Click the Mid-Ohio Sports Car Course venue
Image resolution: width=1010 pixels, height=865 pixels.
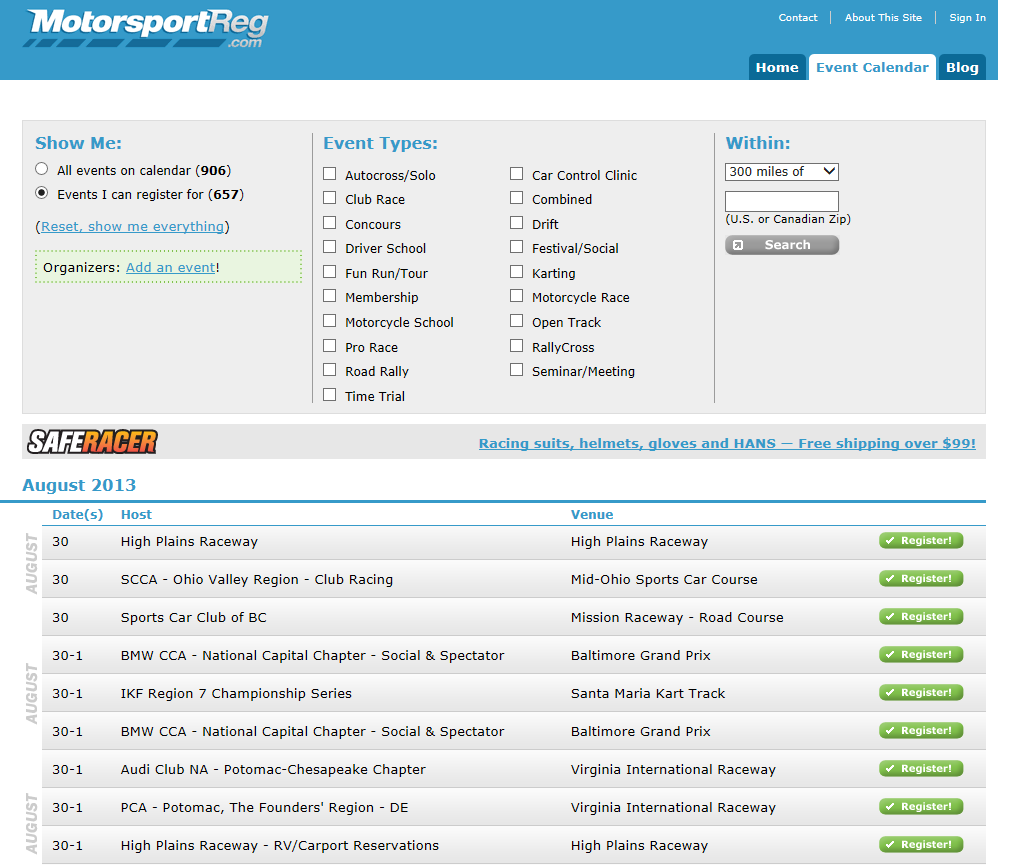pyautogui.click(x=664, y=580)
